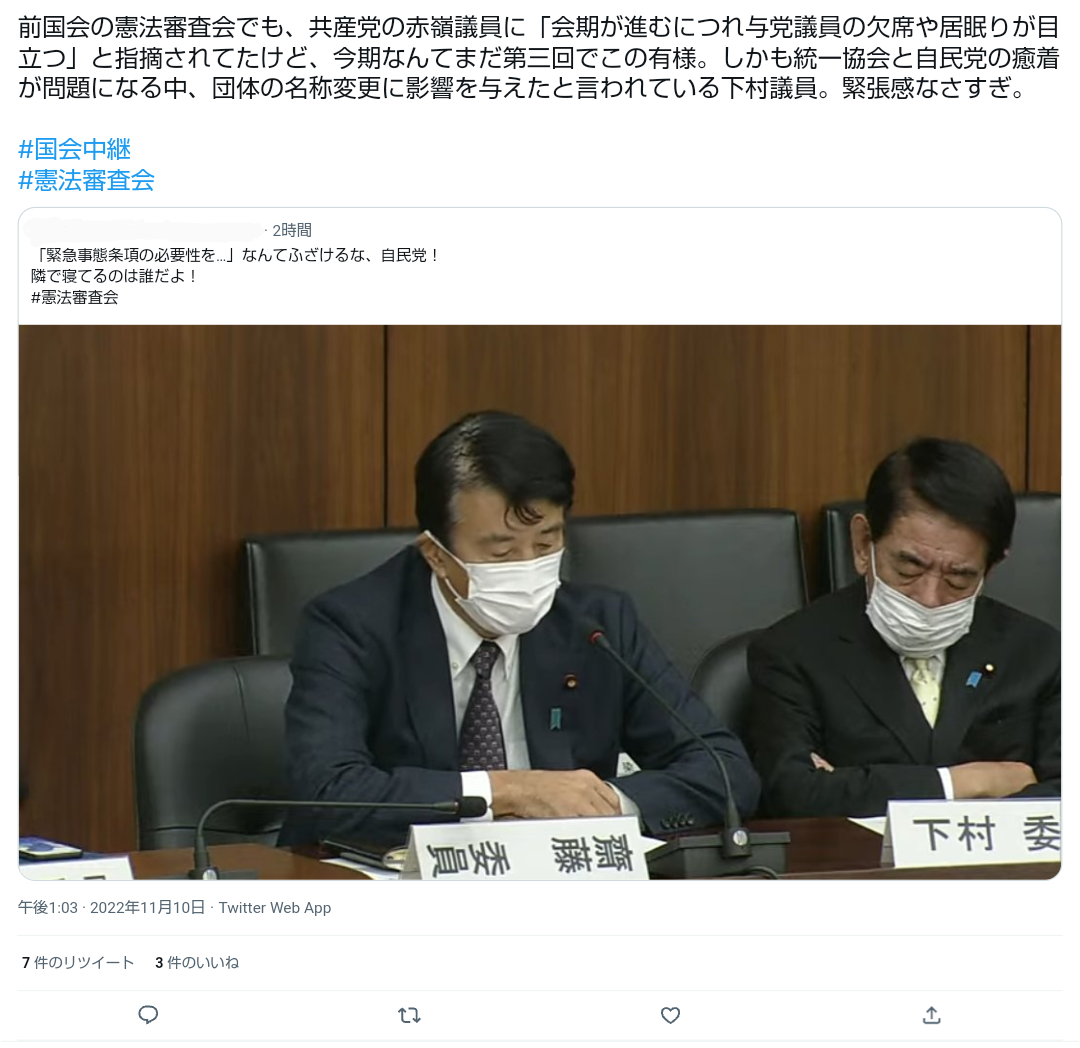Retweet using the retweet arrows icon
The height and width of the screenshot is (1048, 1080).
point(409,1015)
